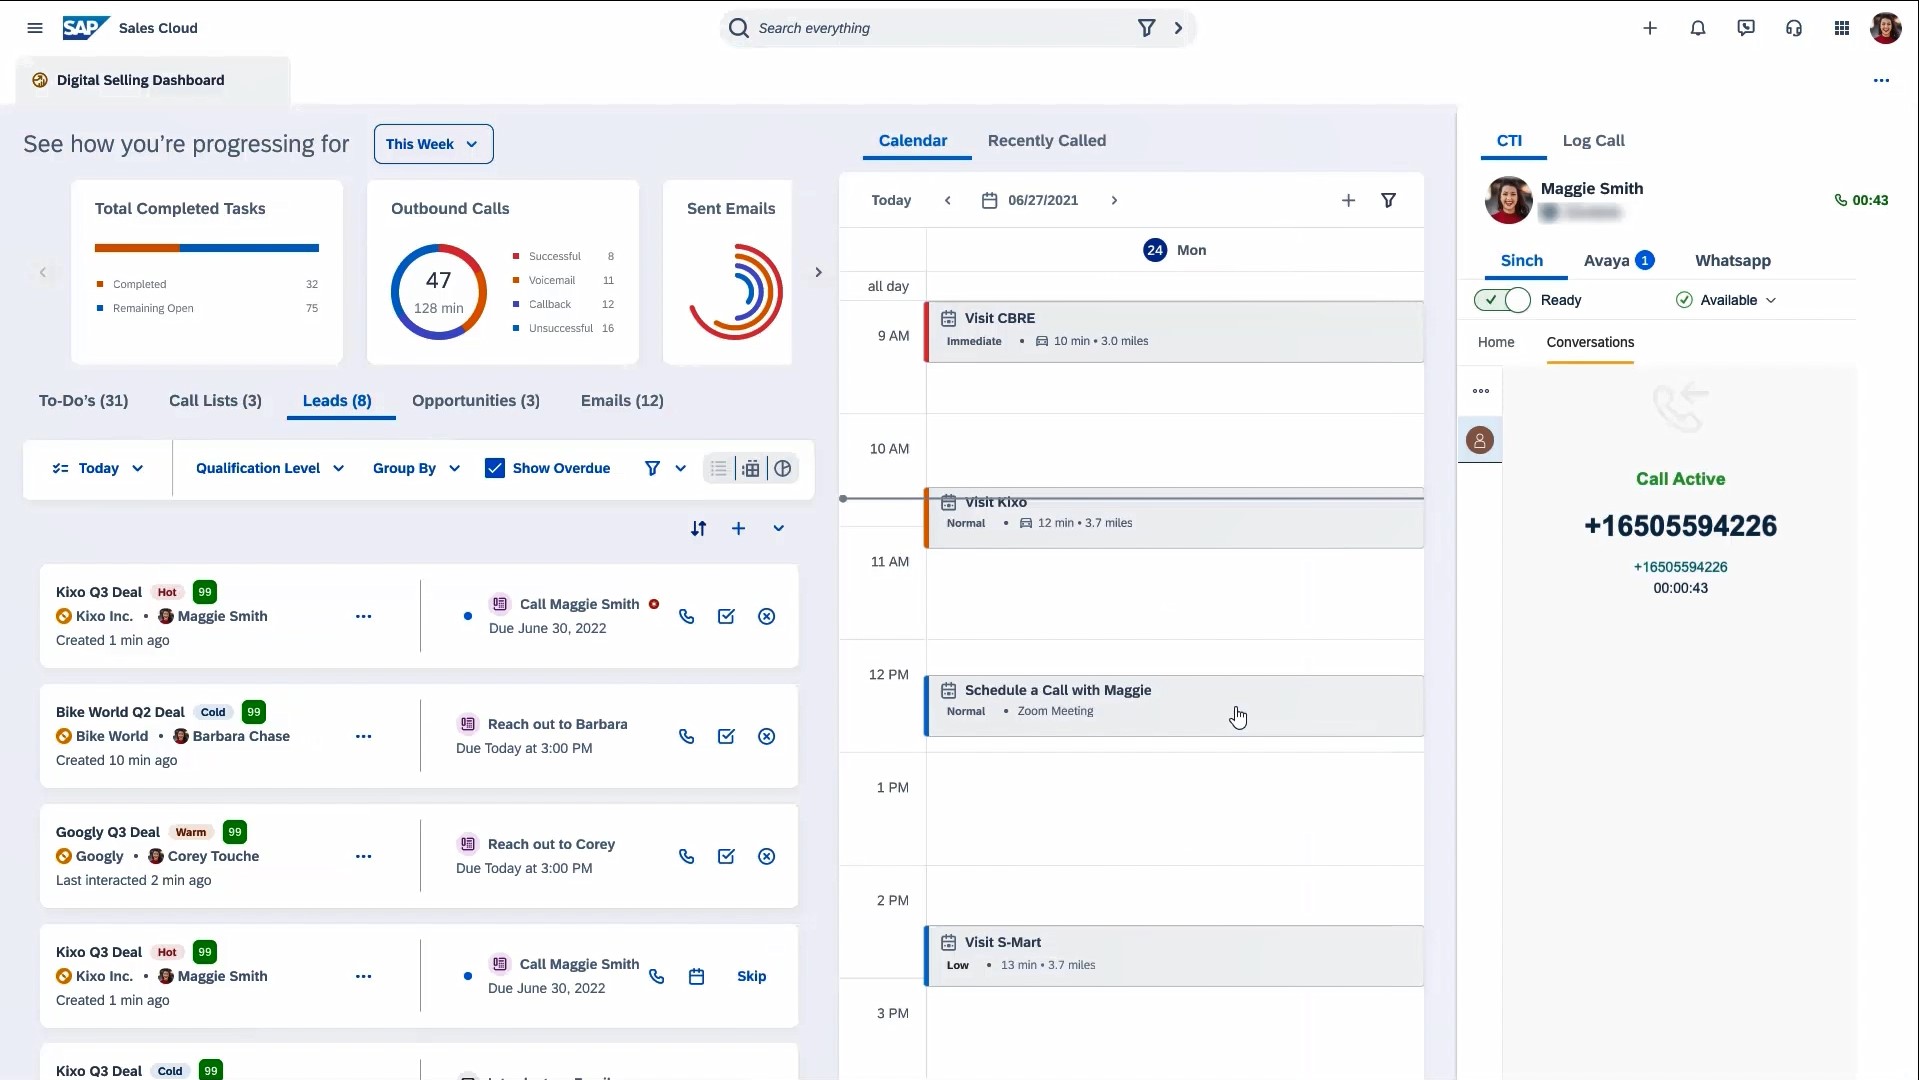Switch to the Recently Called tab
The image size is (1919, 1080).
click(1047, 141)
